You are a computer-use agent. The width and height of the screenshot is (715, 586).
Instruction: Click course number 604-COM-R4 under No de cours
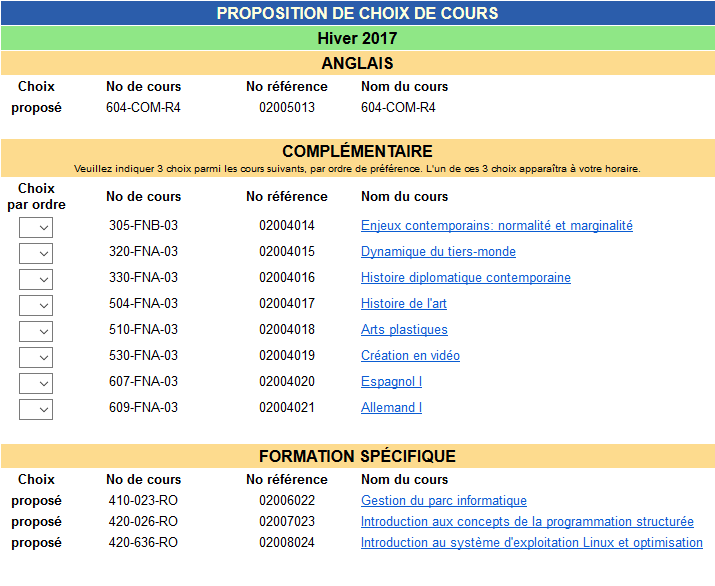[143, 108]
